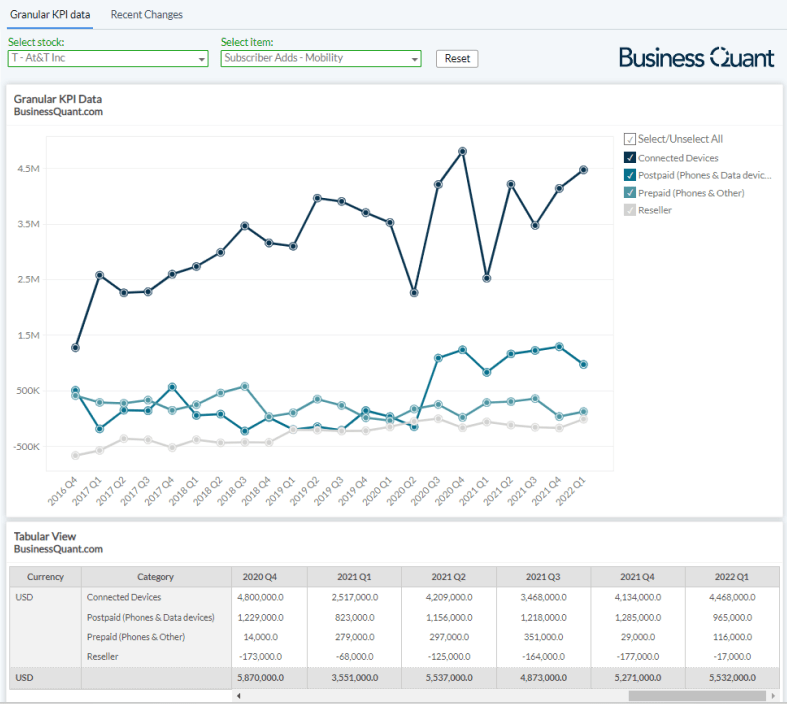This screenshot has width=787, height=704.
Task: Click BusinessQuant.com under Tabular View
Action: coord(58,549)
